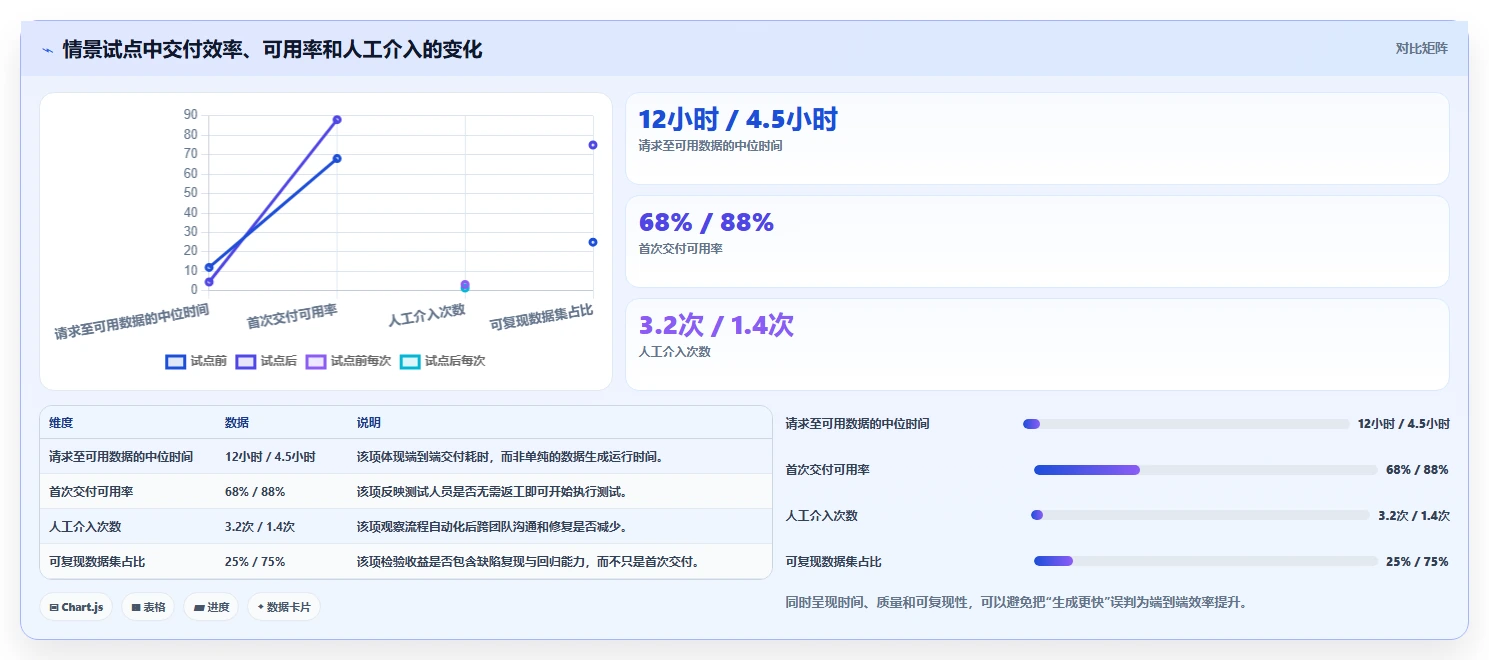Click progress label 可复现数据集占比
This screenshot has width=1489, height=660.
coord(834,561)
